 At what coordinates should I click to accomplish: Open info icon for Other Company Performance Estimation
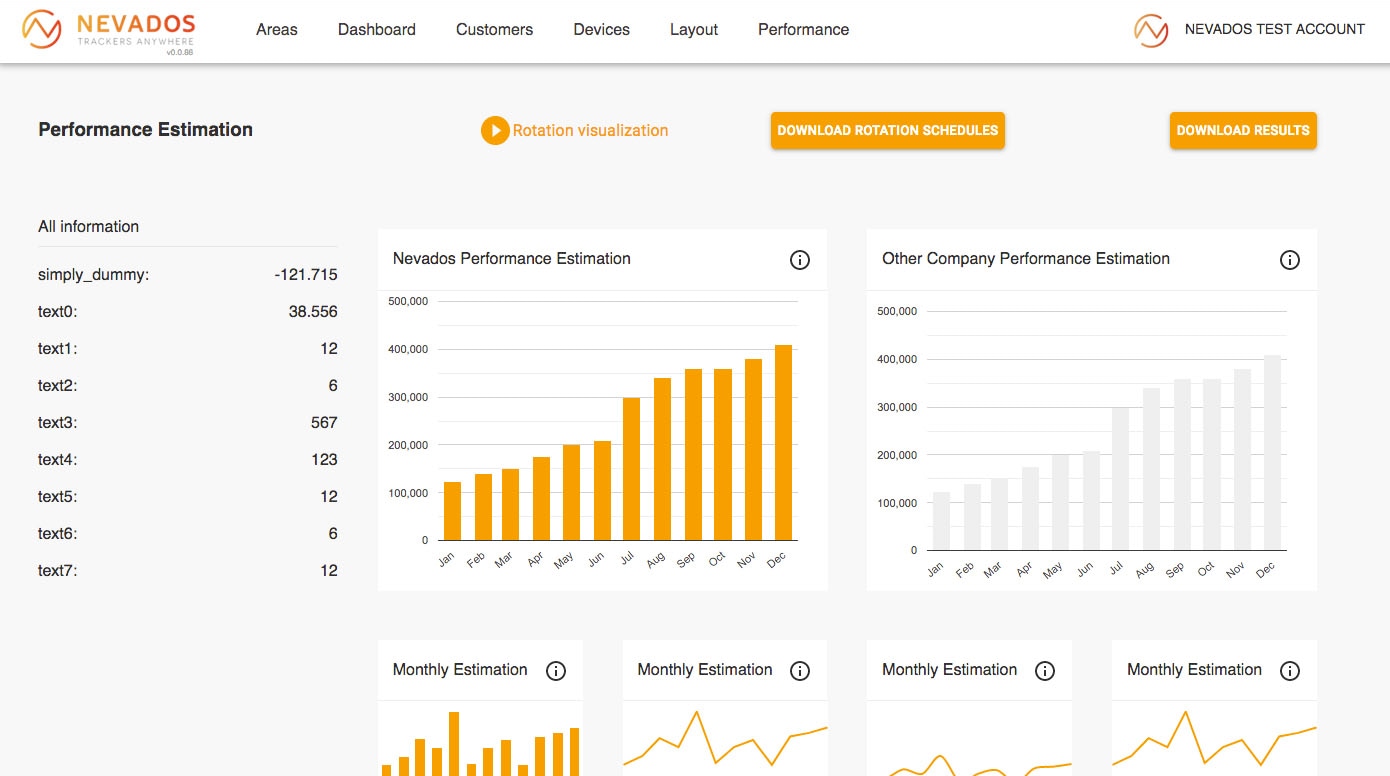coord(1290,260)
